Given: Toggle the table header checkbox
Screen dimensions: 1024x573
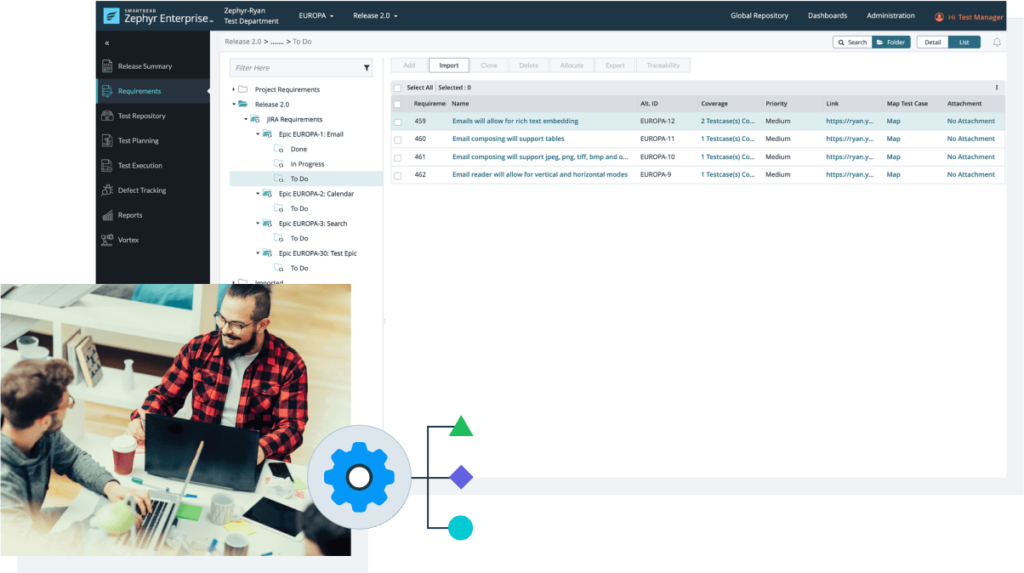Looking at the screenshot, I should (397, 104).
